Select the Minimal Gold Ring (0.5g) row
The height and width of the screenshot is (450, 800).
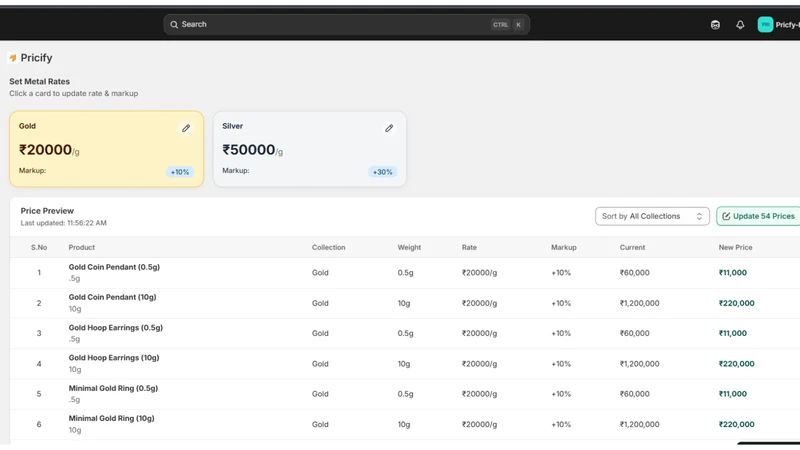pos(405,394)
